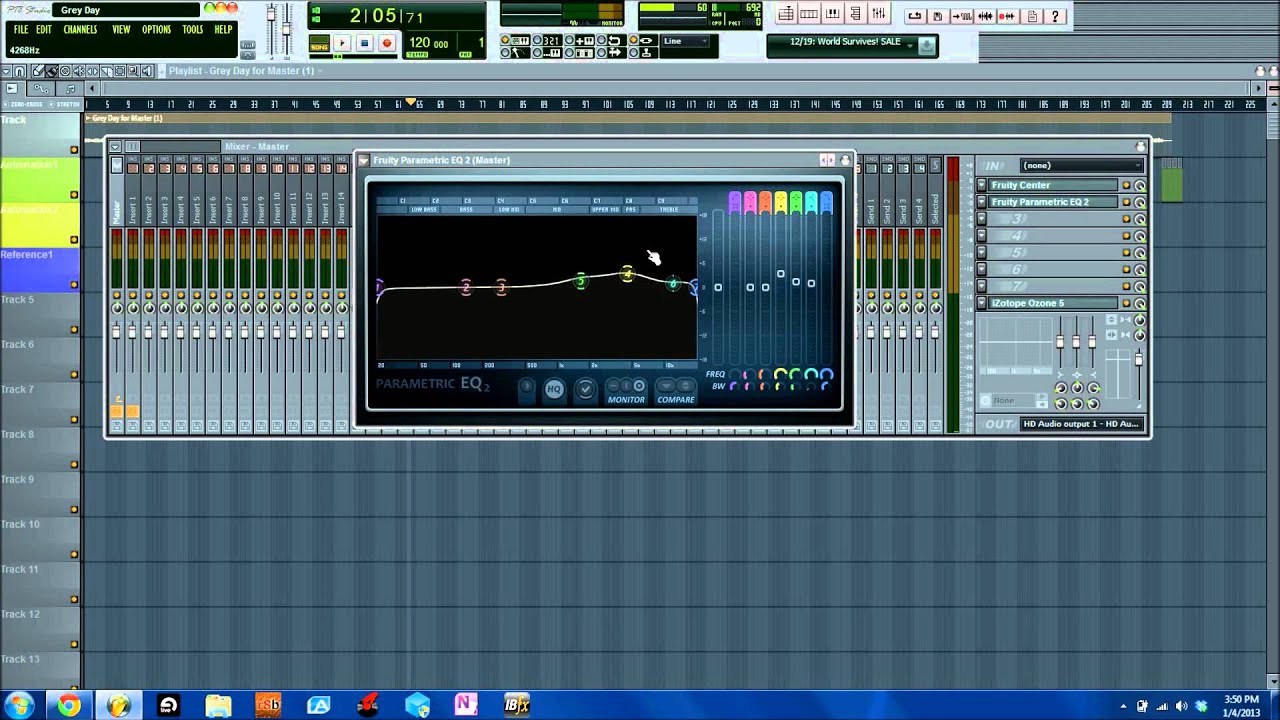Open the browser toolbar icon
The height and width of the screenshot is (720, 1280).
(x=855, y=14)
